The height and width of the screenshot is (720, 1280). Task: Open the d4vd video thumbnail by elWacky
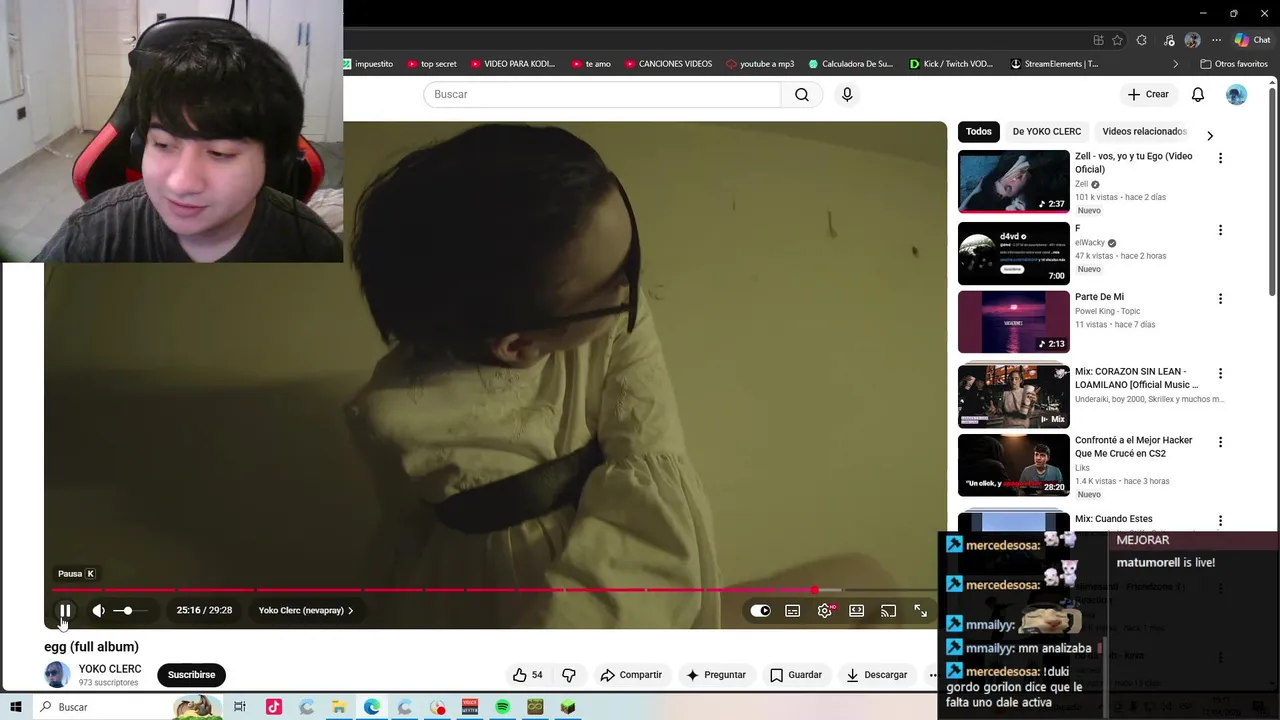1014,253
